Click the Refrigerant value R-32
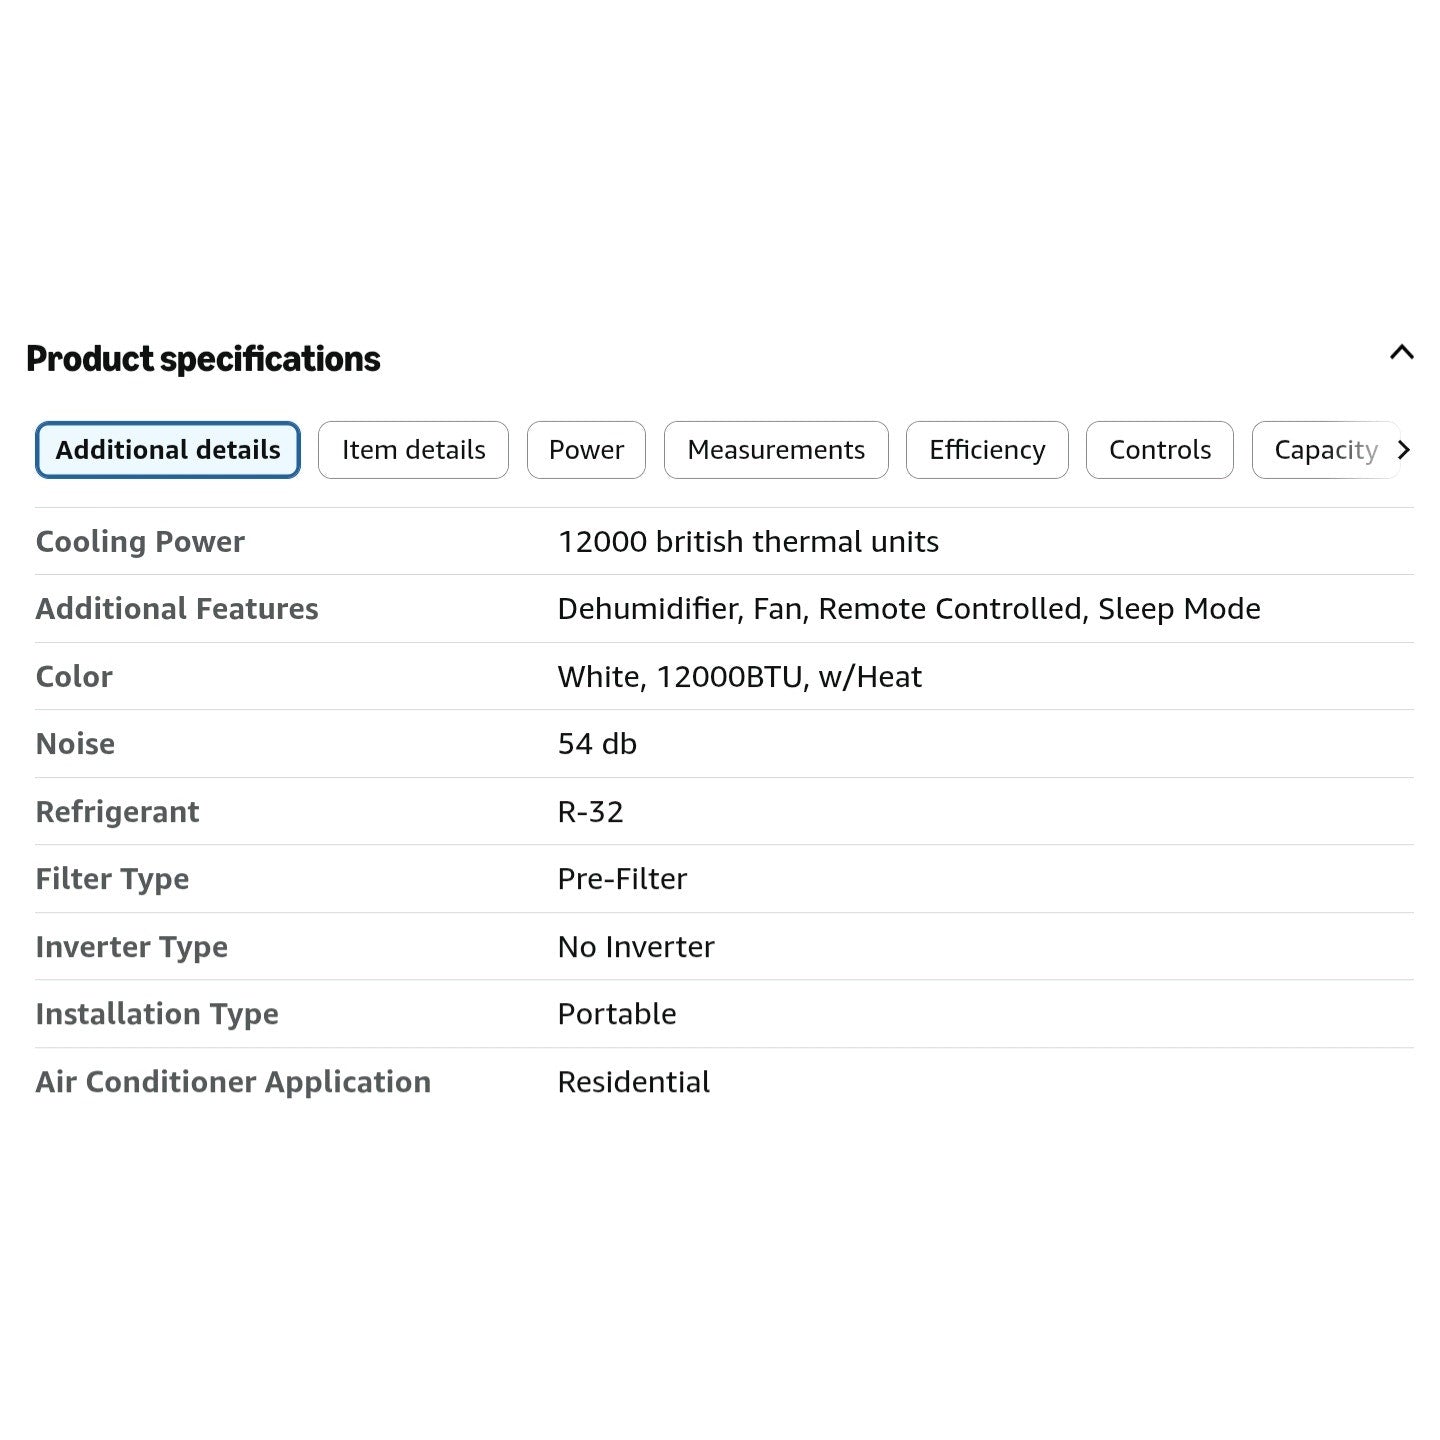The image size is (1440, 1440). click(590, 812)
